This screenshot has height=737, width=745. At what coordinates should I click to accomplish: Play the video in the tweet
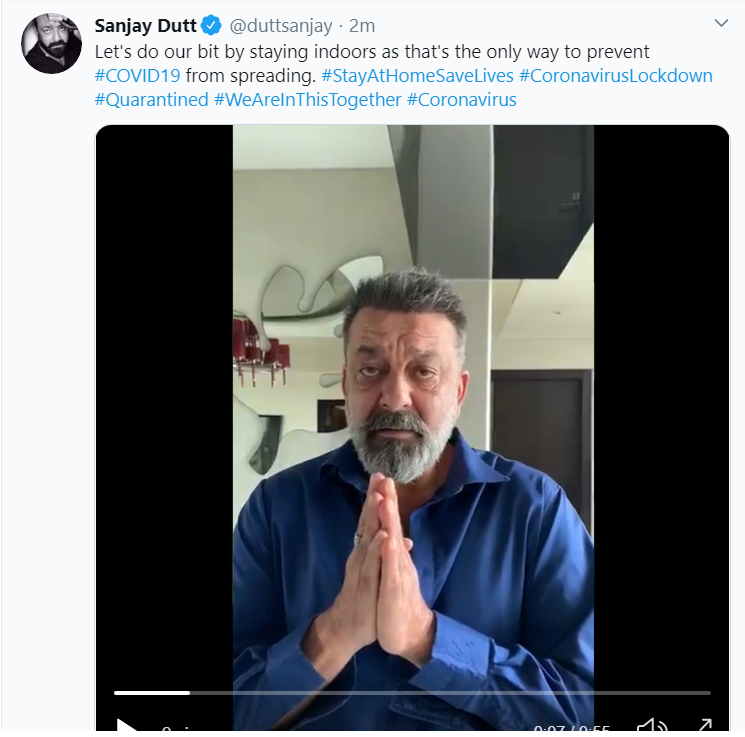click(x=126, y=726)
